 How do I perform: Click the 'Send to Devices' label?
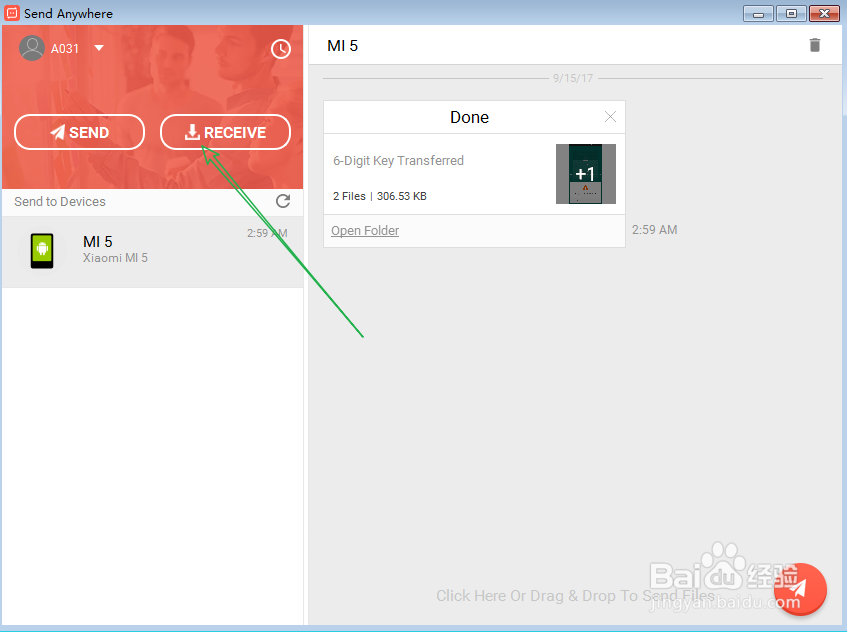click(x=60, y=201)
